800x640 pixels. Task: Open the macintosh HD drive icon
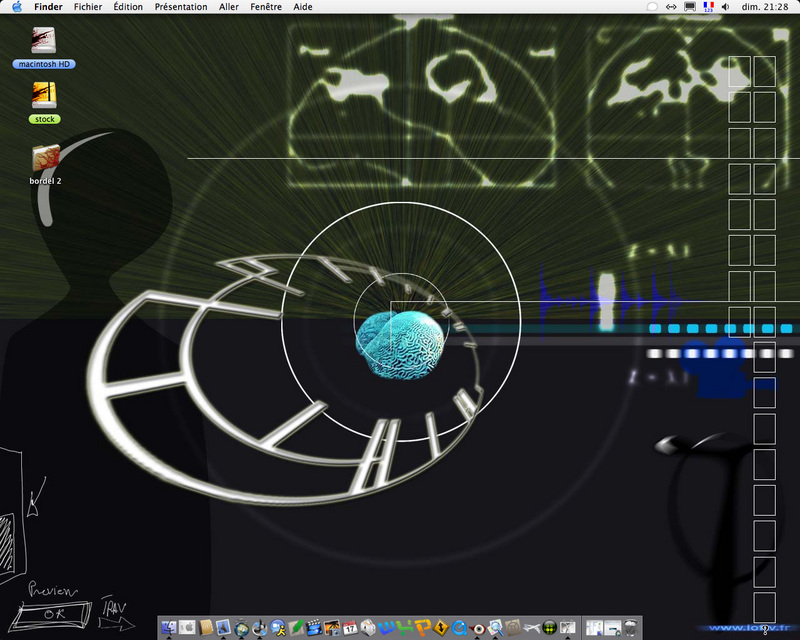tap(44, 40)
